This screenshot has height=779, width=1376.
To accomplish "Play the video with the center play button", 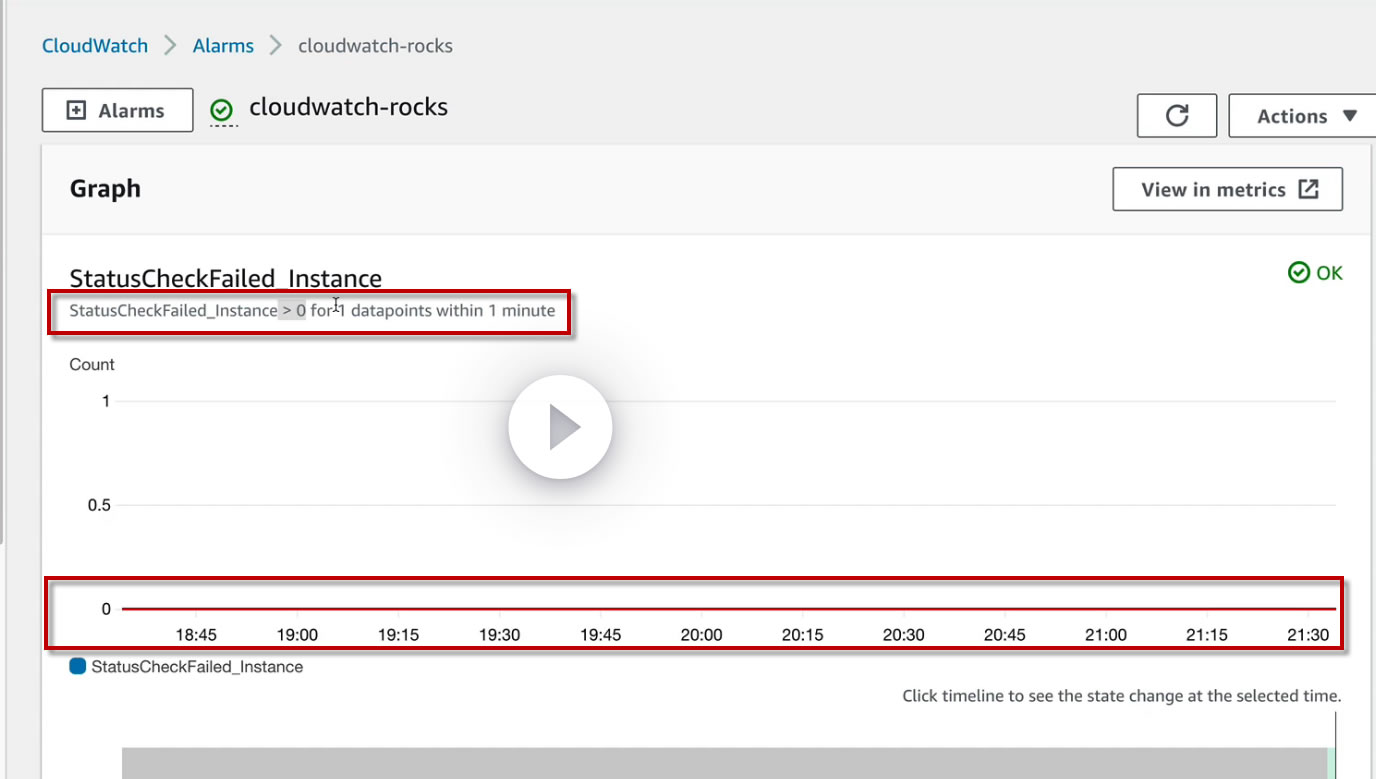I will (560, 427).
